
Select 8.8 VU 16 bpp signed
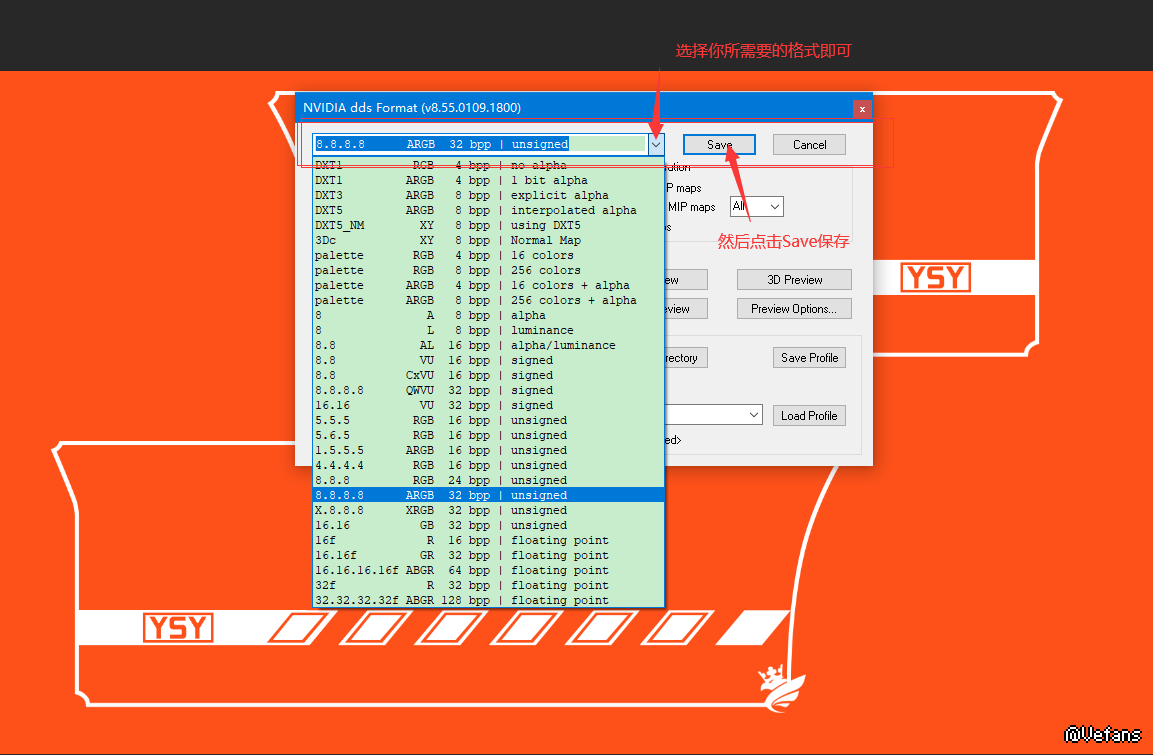tap(489, 360)
